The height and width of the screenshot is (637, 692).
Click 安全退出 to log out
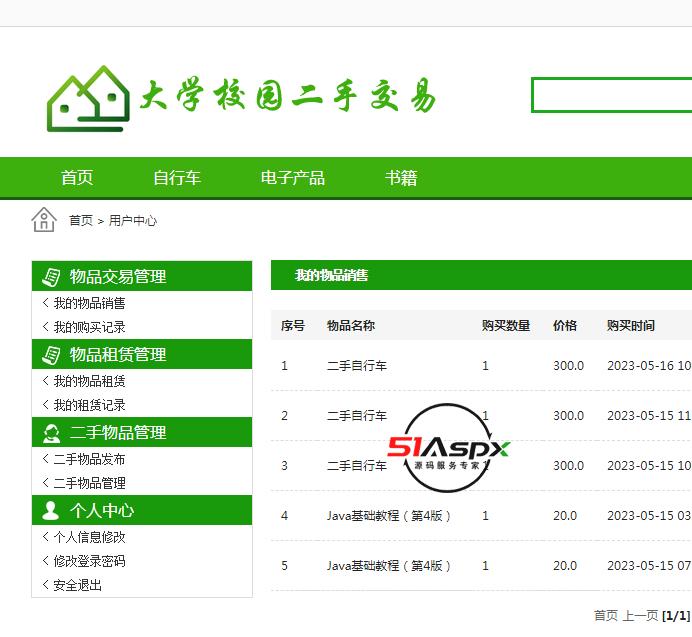pos(78,585)
